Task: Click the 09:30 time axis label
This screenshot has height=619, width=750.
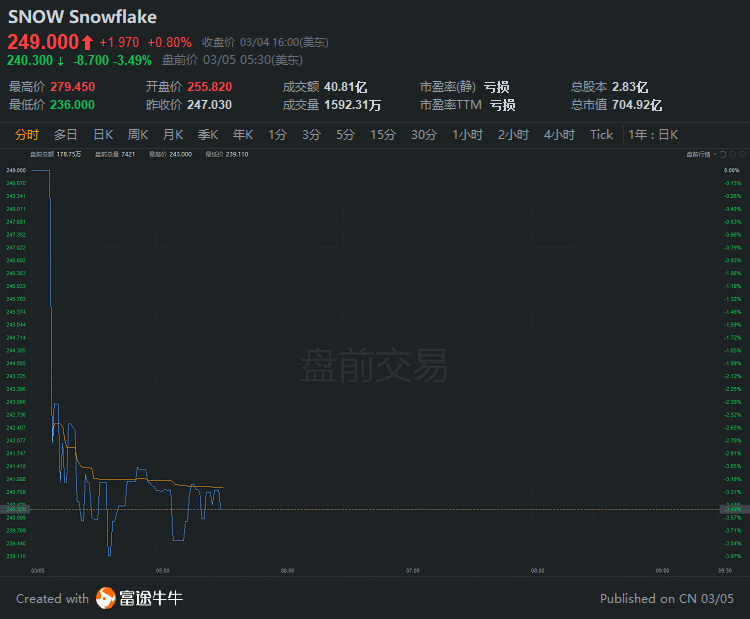Action: 725,571
